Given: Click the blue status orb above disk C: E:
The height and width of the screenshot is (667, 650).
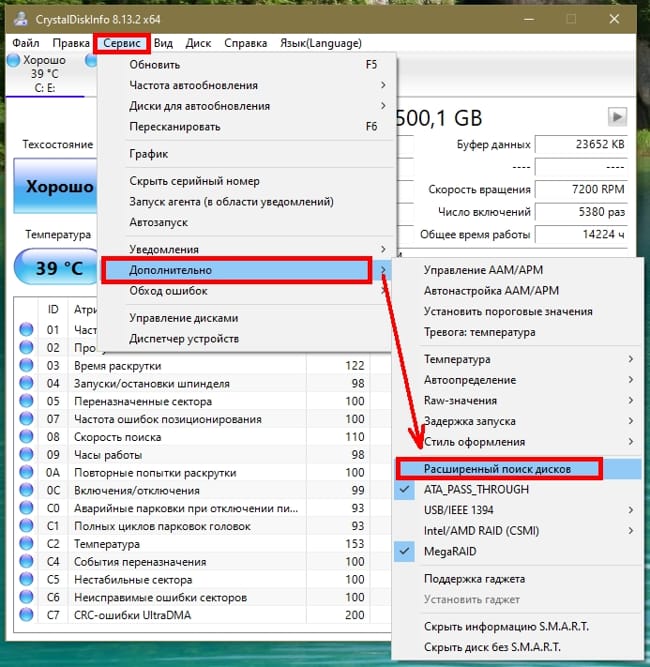Looking at the screenshot, I should (x=14, y=60).
